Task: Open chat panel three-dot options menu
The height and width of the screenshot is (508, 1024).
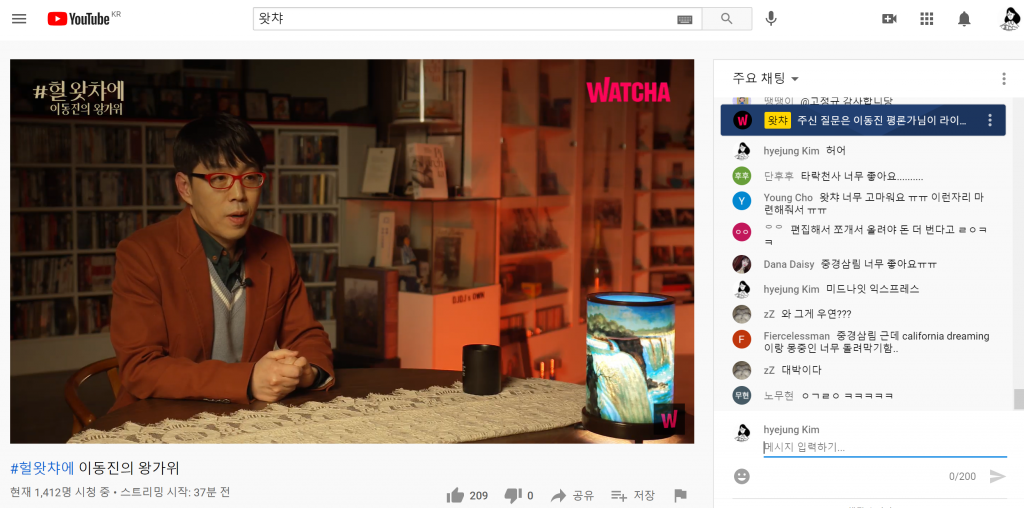Action: pyautogui.click(x=1003, y=79)
